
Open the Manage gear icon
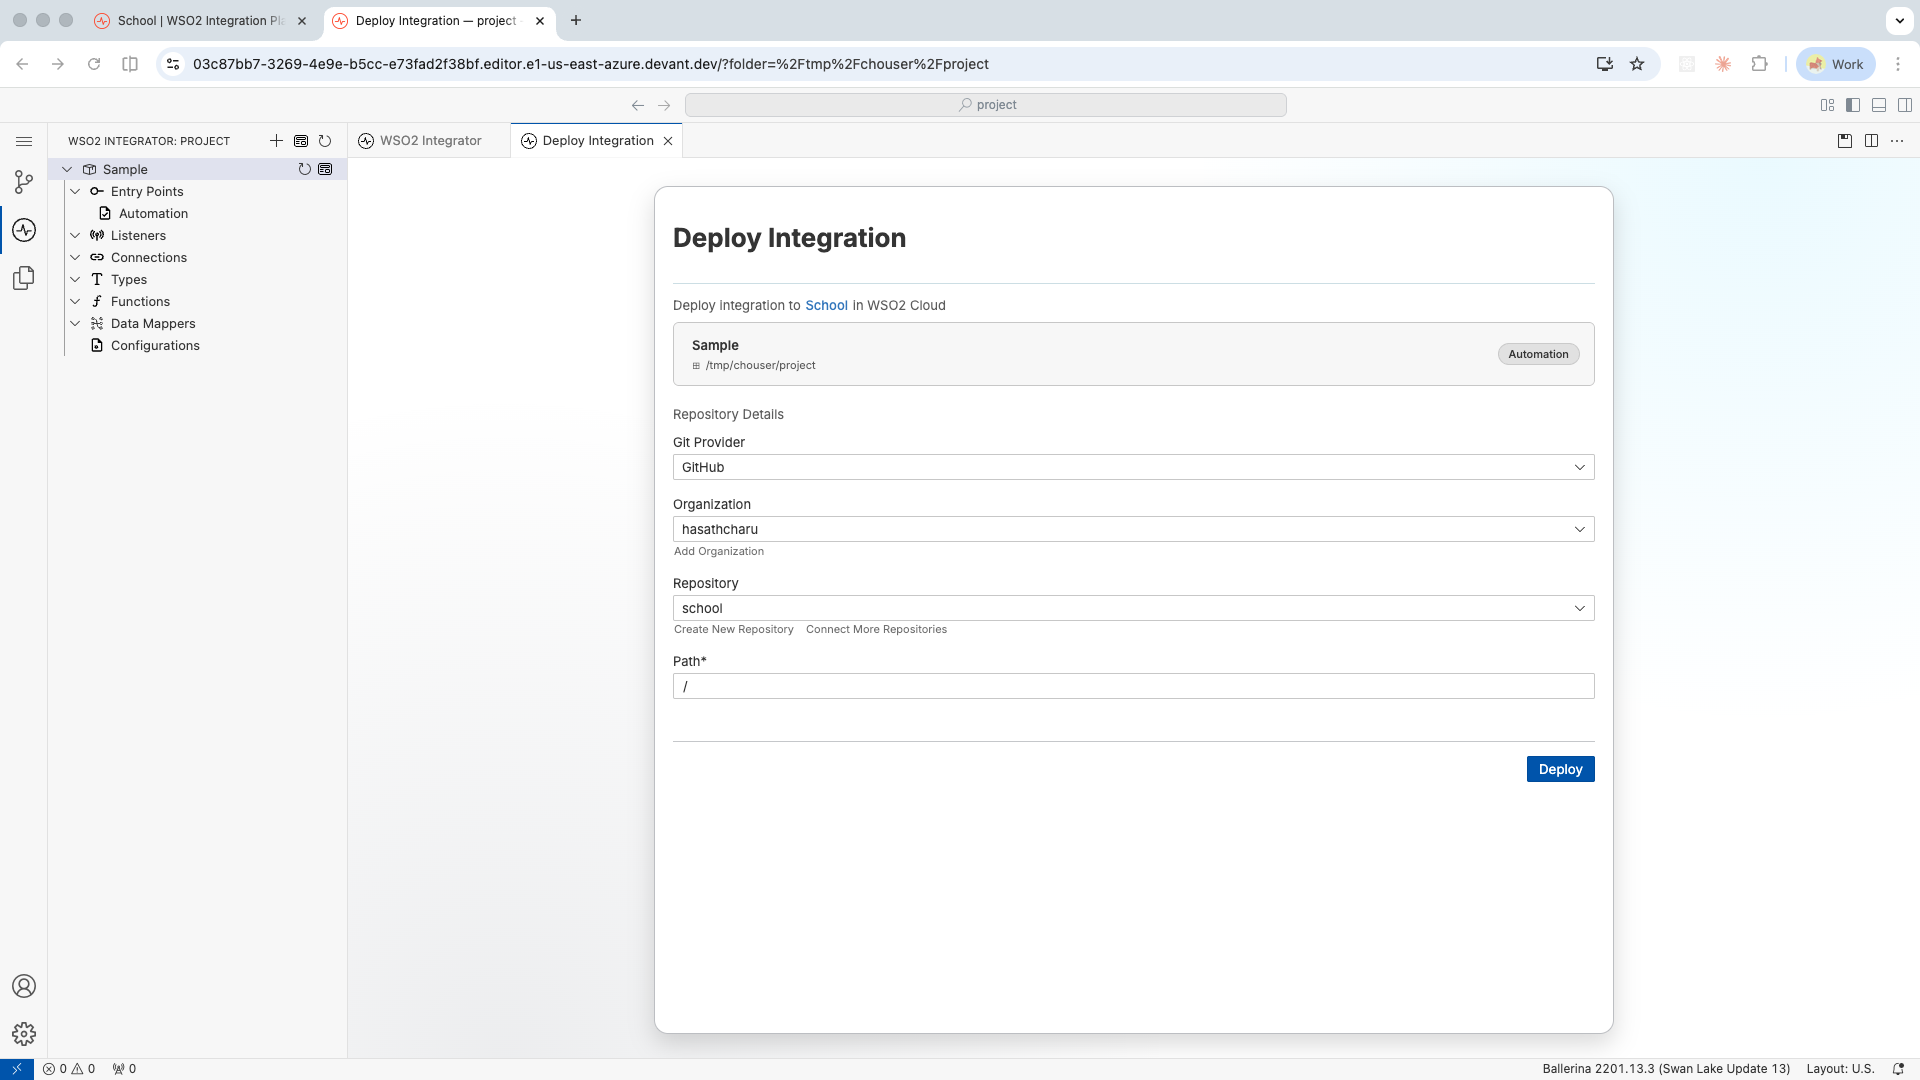click(x=24, y=1034)
